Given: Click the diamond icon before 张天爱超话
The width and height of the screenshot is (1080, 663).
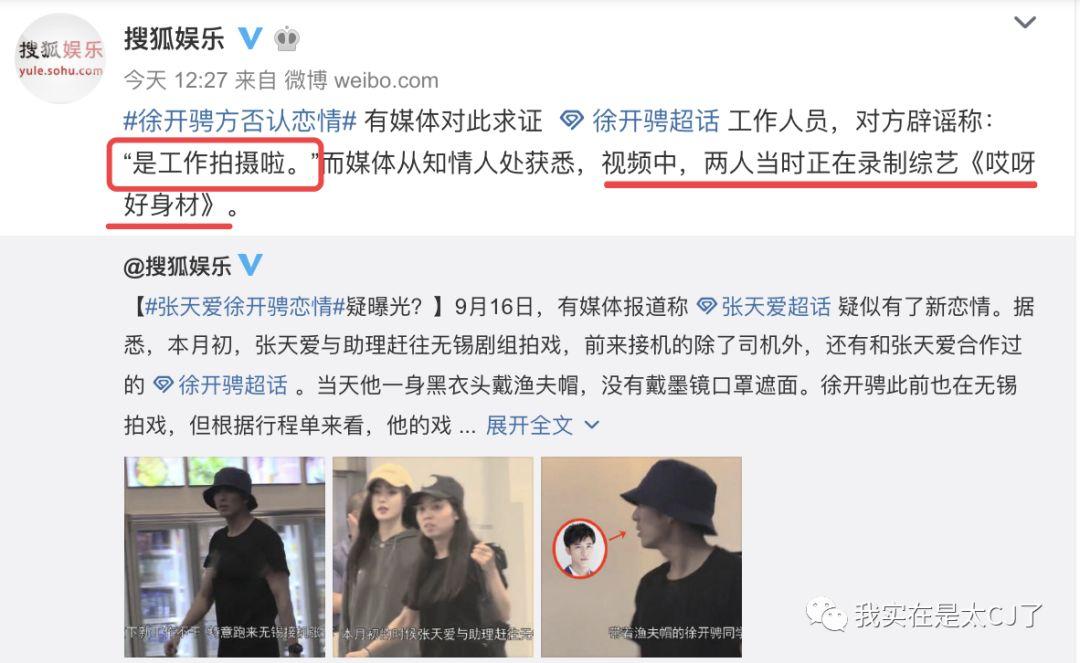Looking at the screenshot, I should pos(707,306).
